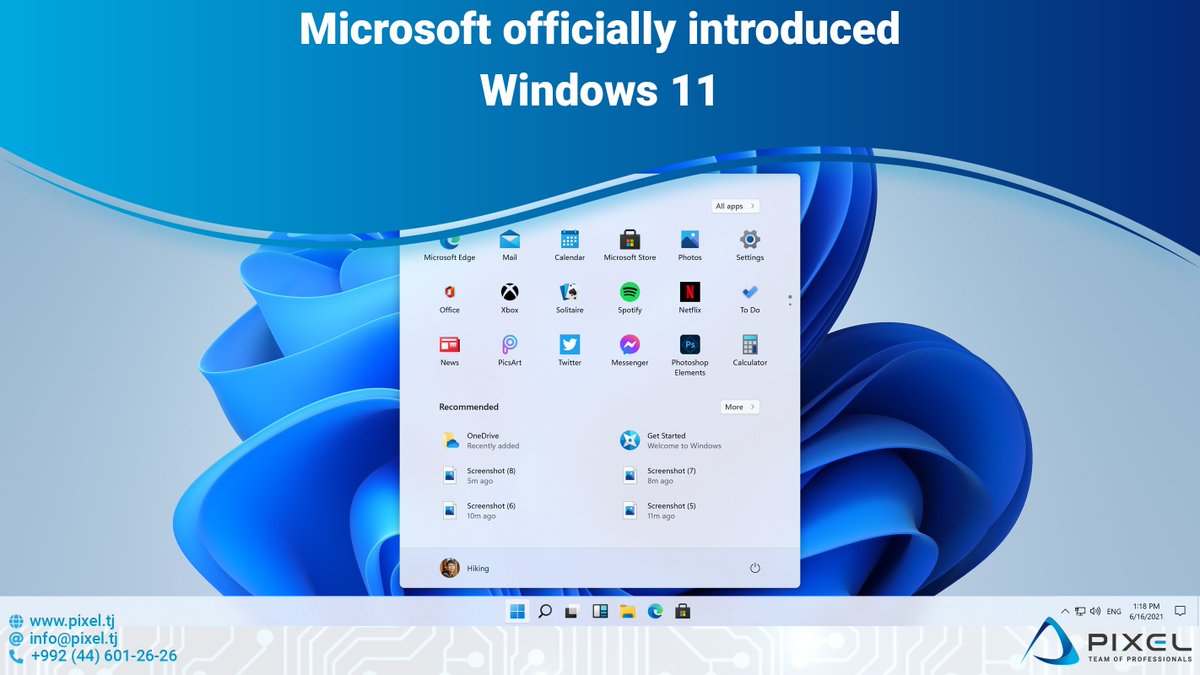Open File Explorer on the taskbar

(x=627, y=611)
